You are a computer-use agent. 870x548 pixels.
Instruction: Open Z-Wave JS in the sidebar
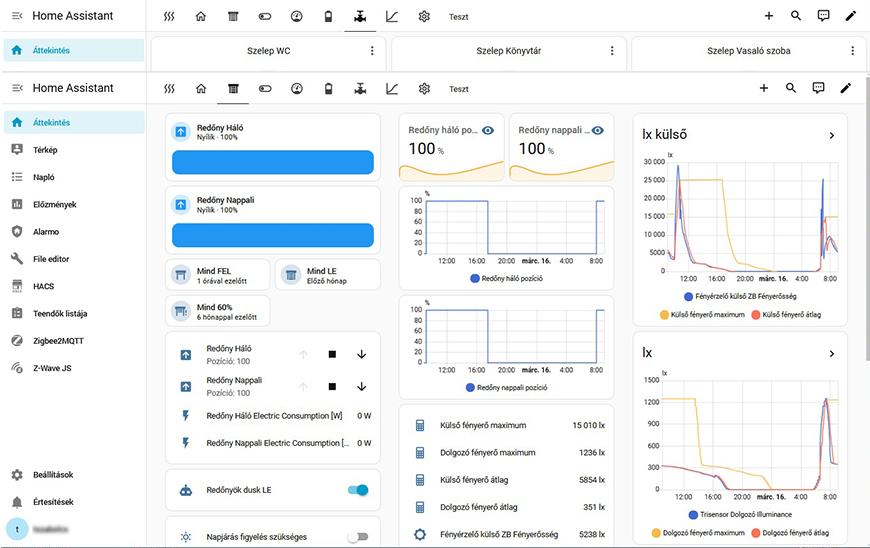[x=54, y=368]
